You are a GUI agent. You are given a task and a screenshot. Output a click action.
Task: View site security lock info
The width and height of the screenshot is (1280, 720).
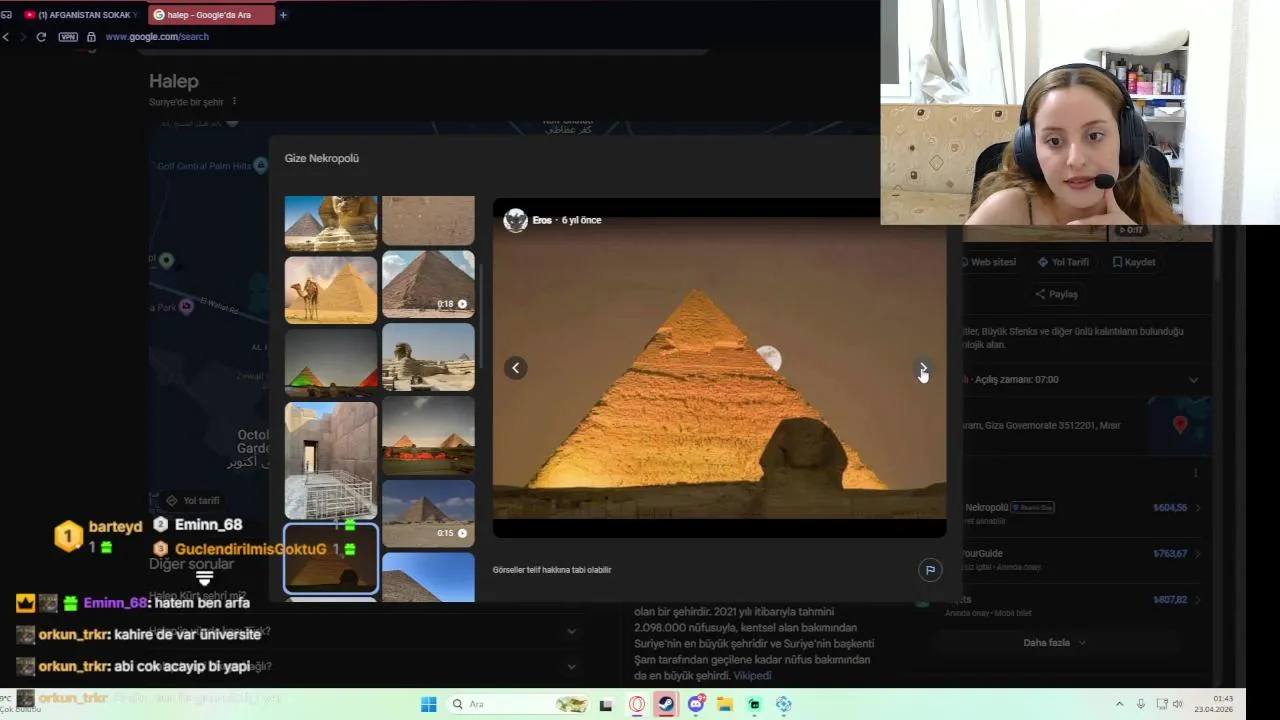91,37
